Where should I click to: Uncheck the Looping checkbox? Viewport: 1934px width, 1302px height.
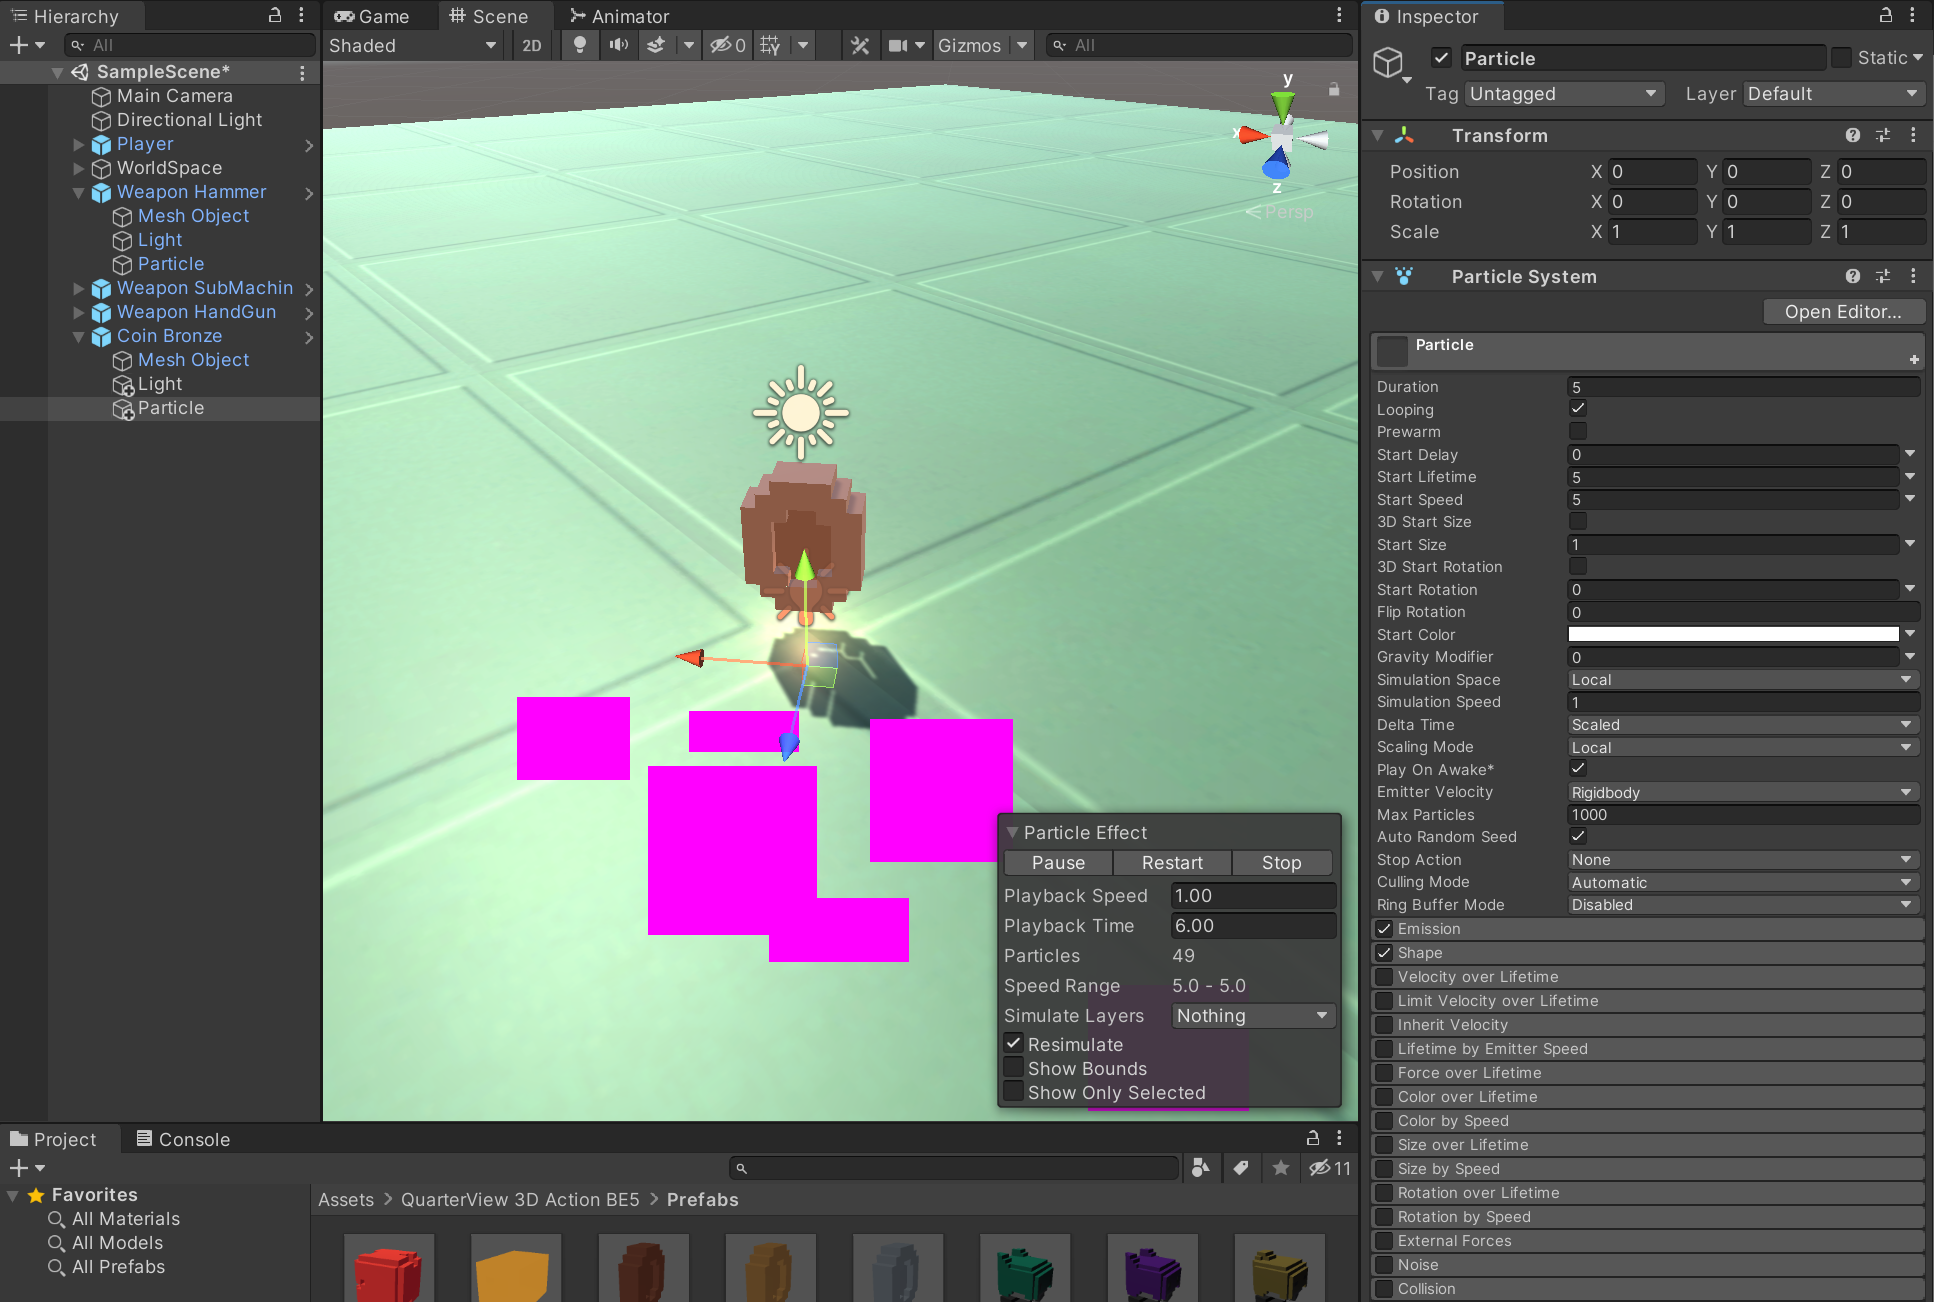(1578, 409)
